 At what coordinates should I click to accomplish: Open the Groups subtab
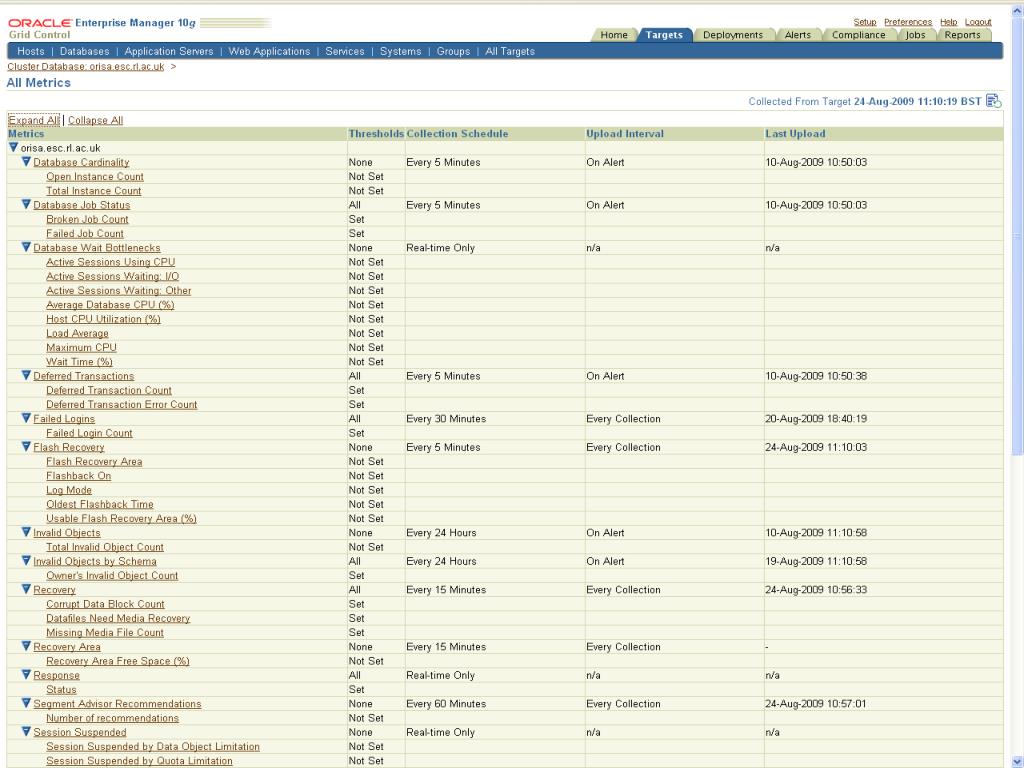(x=453, y=52)
